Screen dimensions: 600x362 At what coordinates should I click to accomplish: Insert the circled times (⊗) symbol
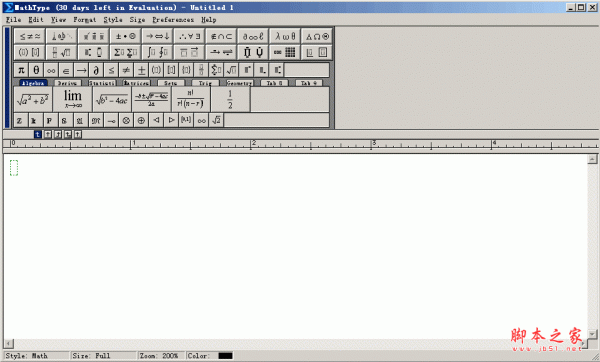[x=126, y=121]
